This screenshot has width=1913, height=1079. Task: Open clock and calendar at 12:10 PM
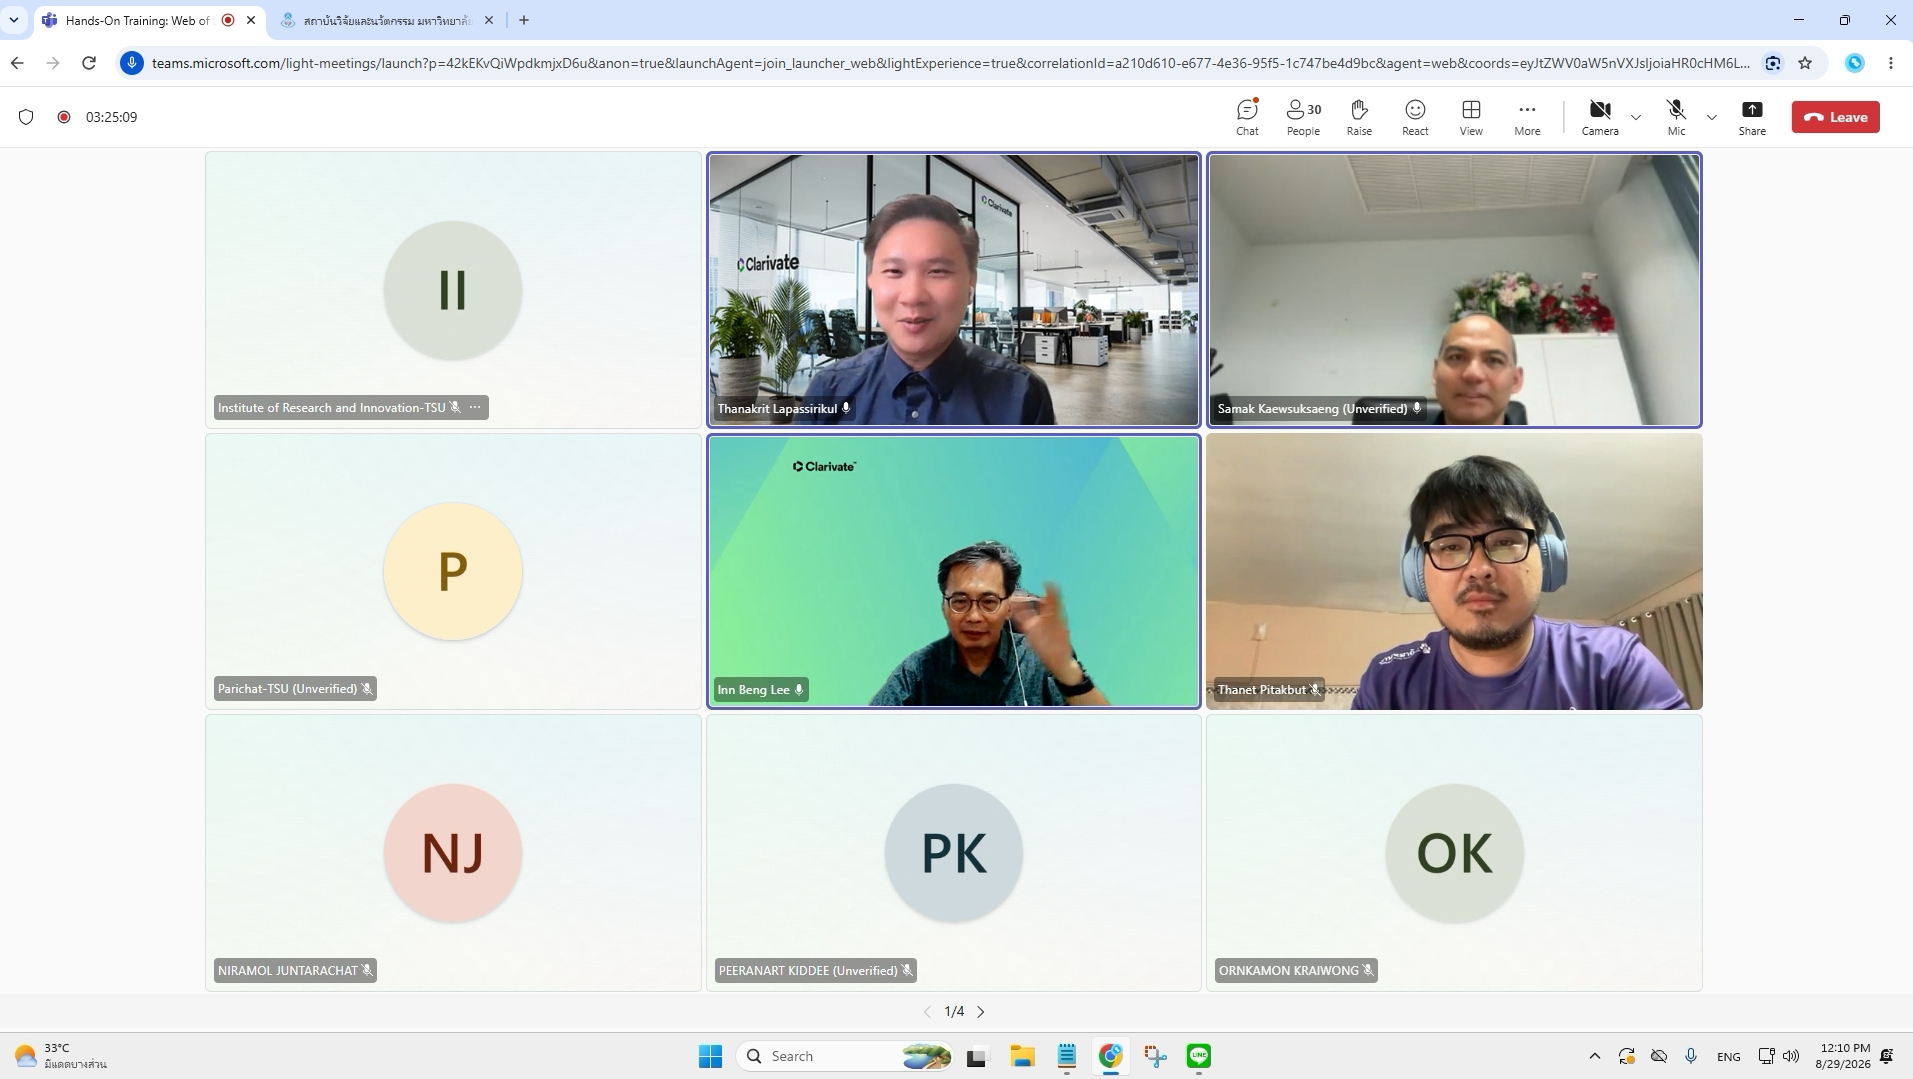[1844, 1056]
